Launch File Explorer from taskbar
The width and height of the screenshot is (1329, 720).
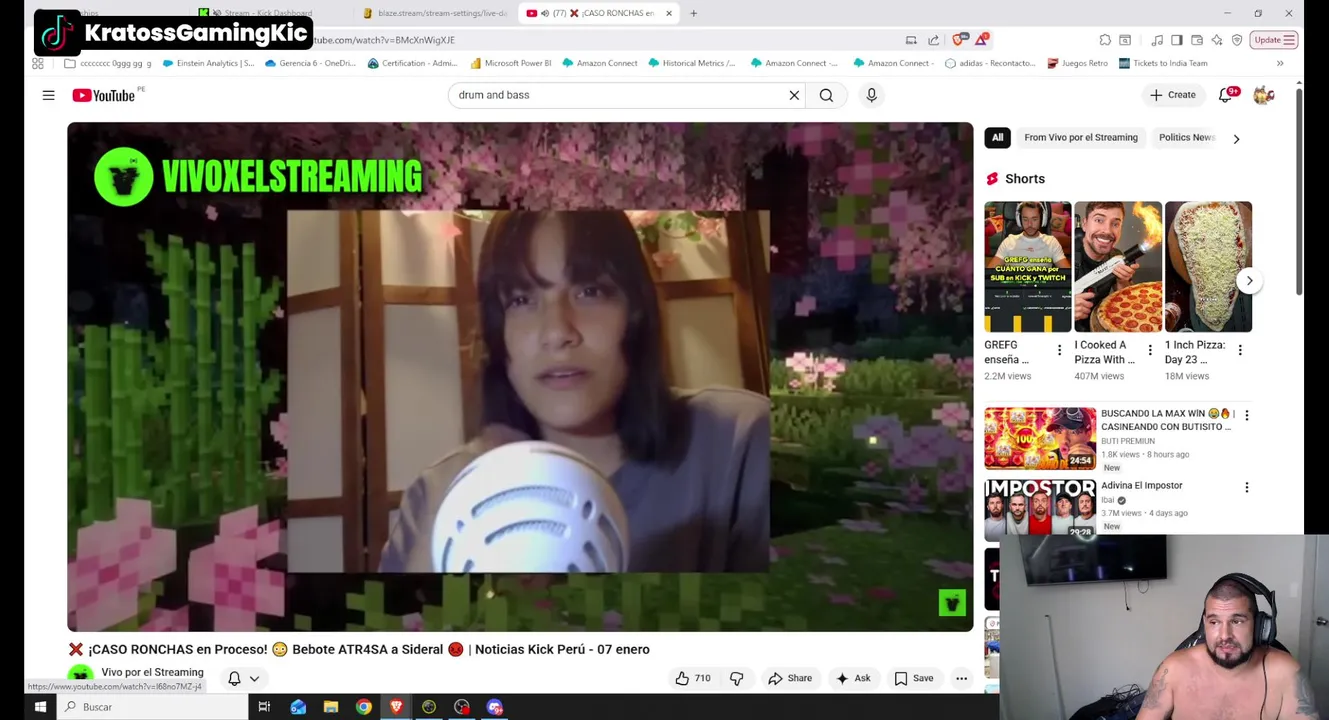pos(331,707)
